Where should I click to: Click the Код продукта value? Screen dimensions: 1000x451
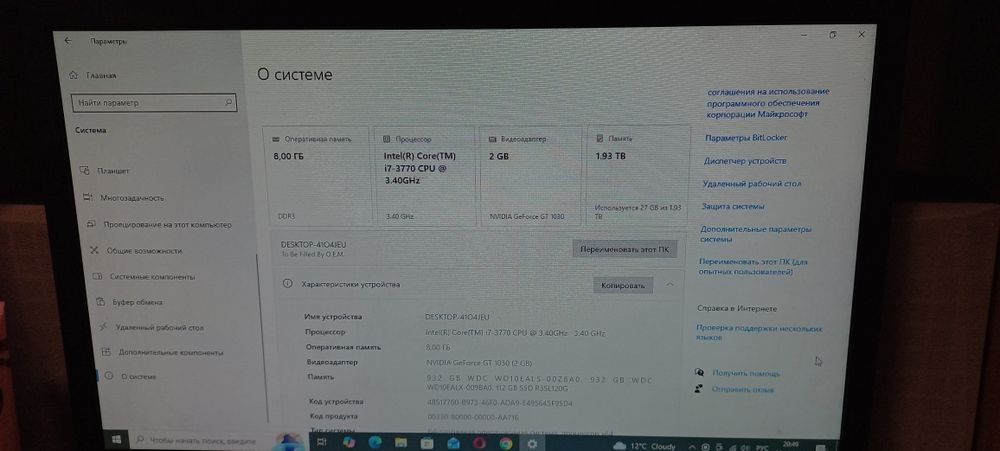pos(473,417)
